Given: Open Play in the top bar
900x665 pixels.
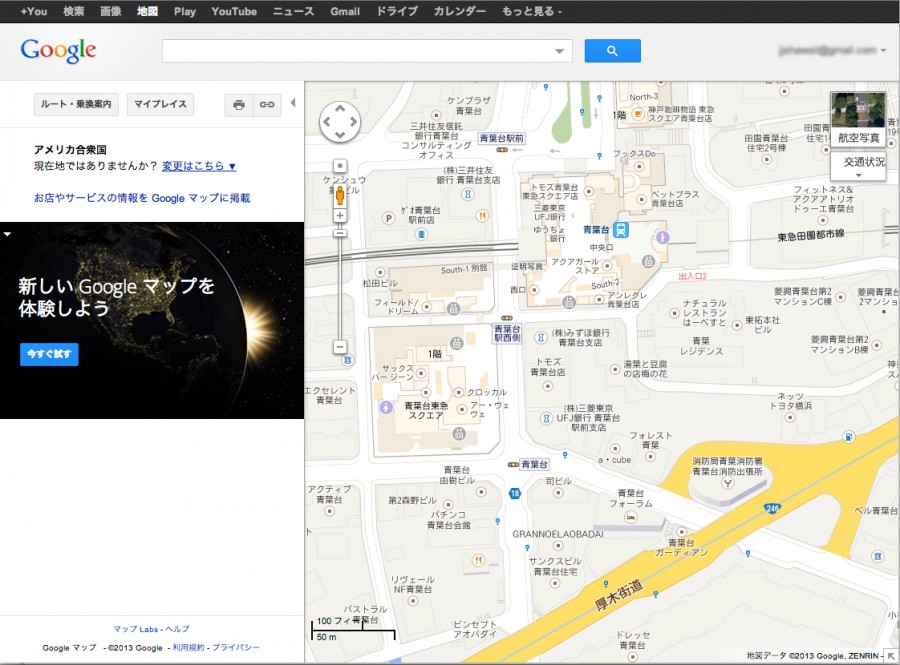Looking at the screenshot, I should 185,11.
